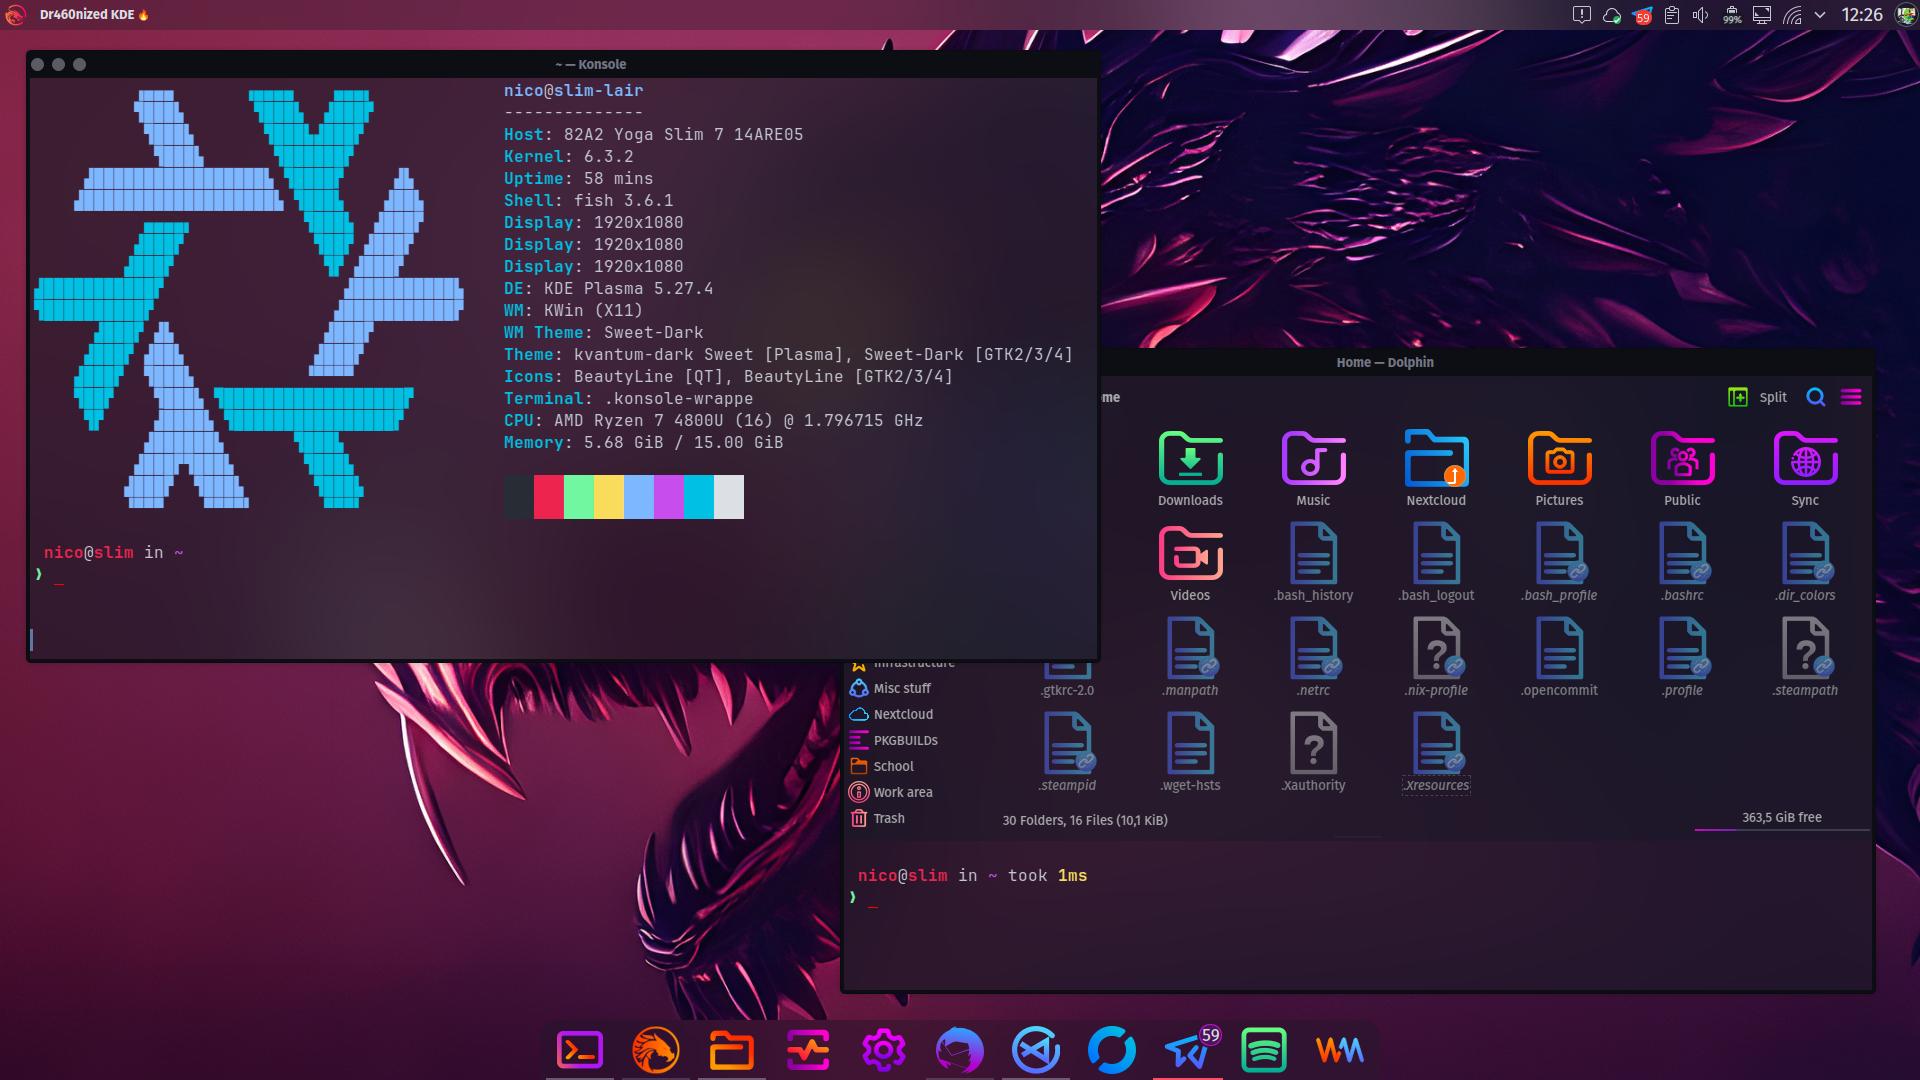1920x1080 pixels.
Task: Go to Work area in the sidebar
Action: coord(902,792)
